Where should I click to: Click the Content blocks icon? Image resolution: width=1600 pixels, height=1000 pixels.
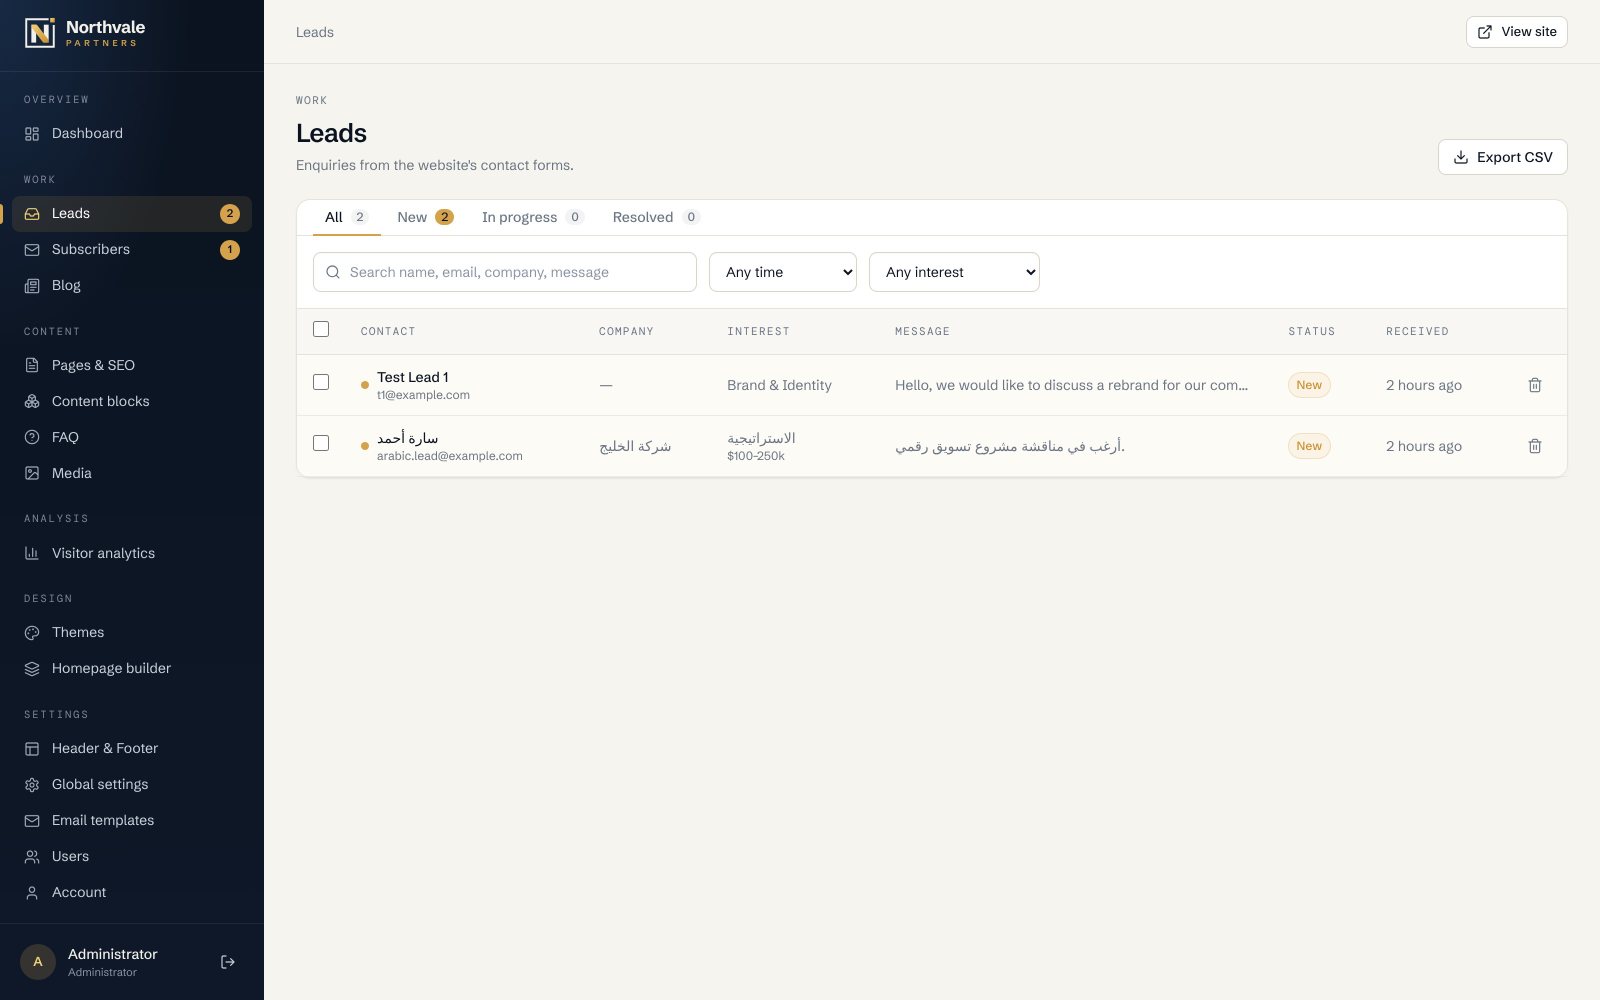point(32,402)
